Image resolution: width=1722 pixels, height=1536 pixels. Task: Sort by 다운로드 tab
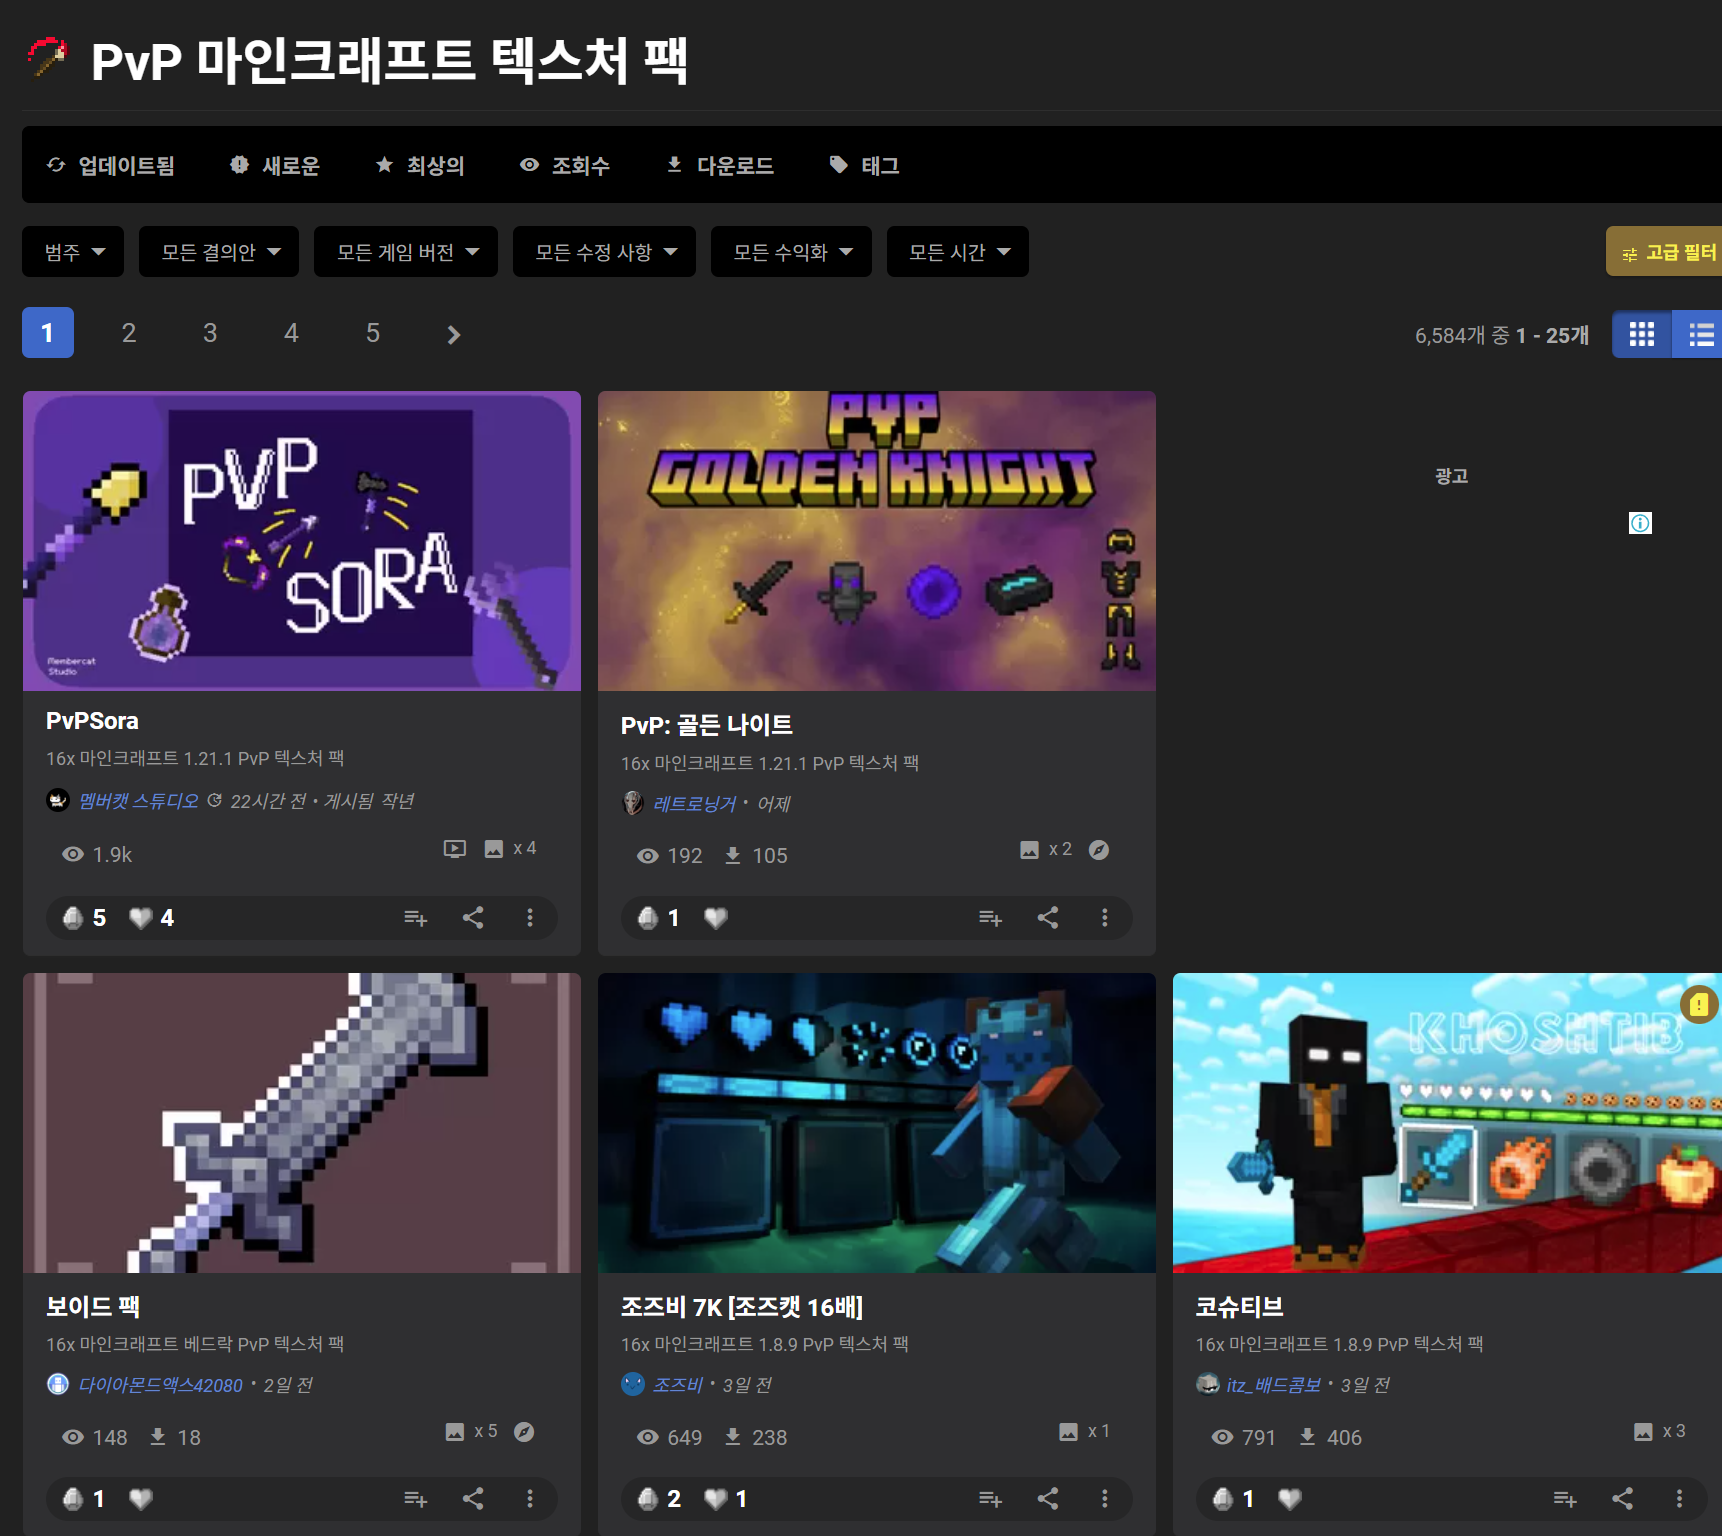coord(720,166)
